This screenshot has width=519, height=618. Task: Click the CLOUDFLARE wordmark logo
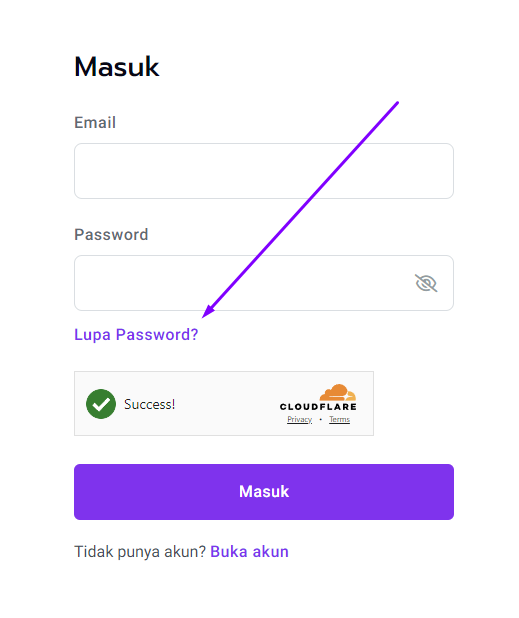pyautogui.click(x=318, y=406)
